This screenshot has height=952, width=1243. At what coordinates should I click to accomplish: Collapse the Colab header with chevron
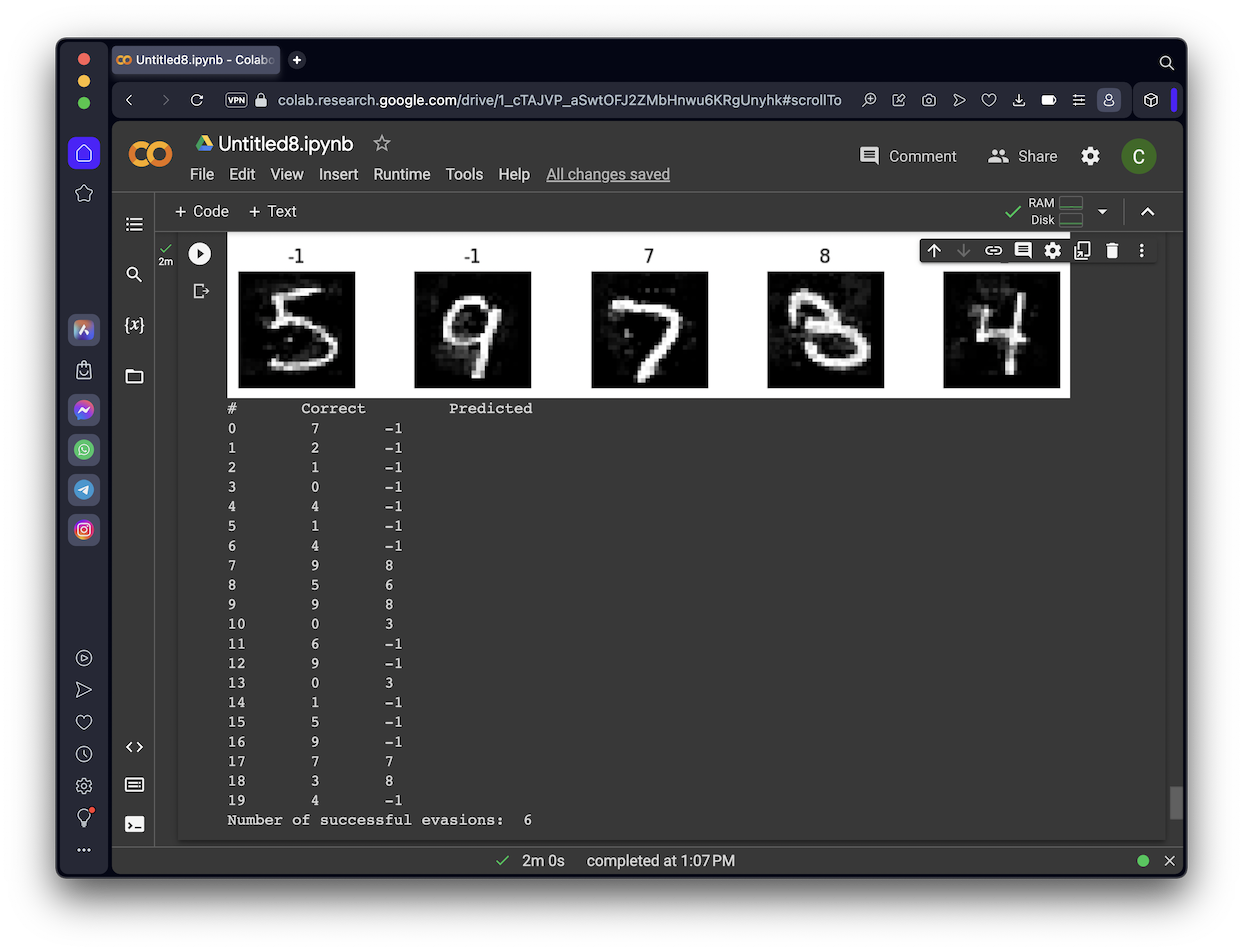point(1147,212)
